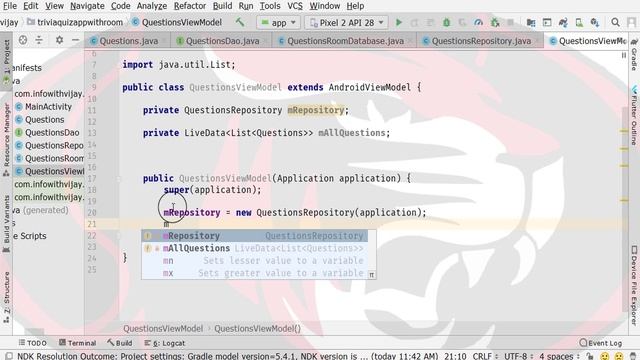Open the VCS menu
640x360 pixels.
(x=295, y=6)
